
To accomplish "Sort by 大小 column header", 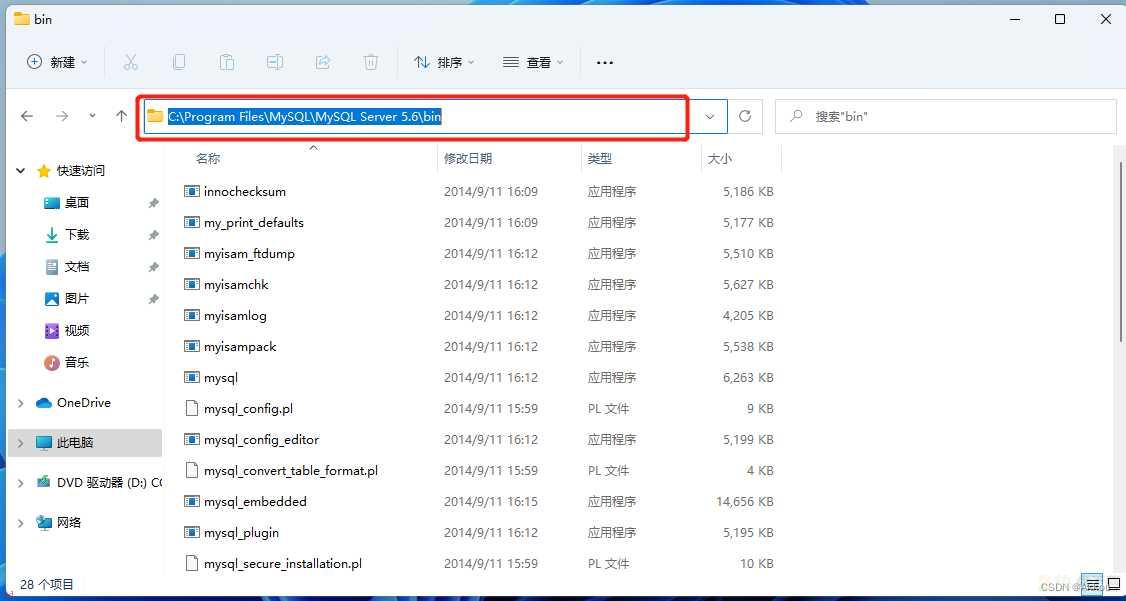I will [x=720, y=159].
